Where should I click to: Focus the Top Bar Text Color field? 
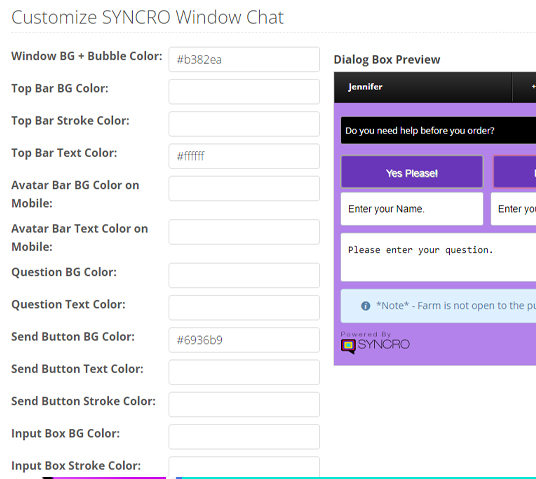pyautogui.click(x=244, y=156)
